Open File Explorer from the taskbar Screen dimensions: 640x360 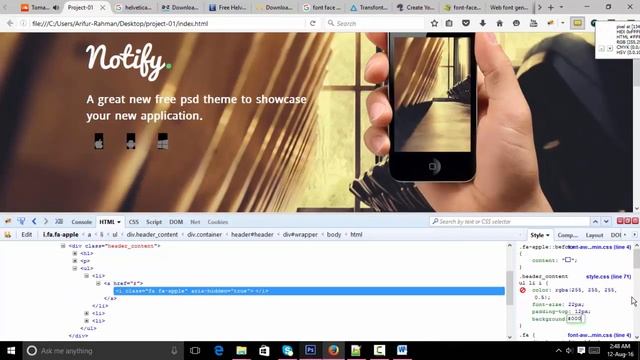242,350
